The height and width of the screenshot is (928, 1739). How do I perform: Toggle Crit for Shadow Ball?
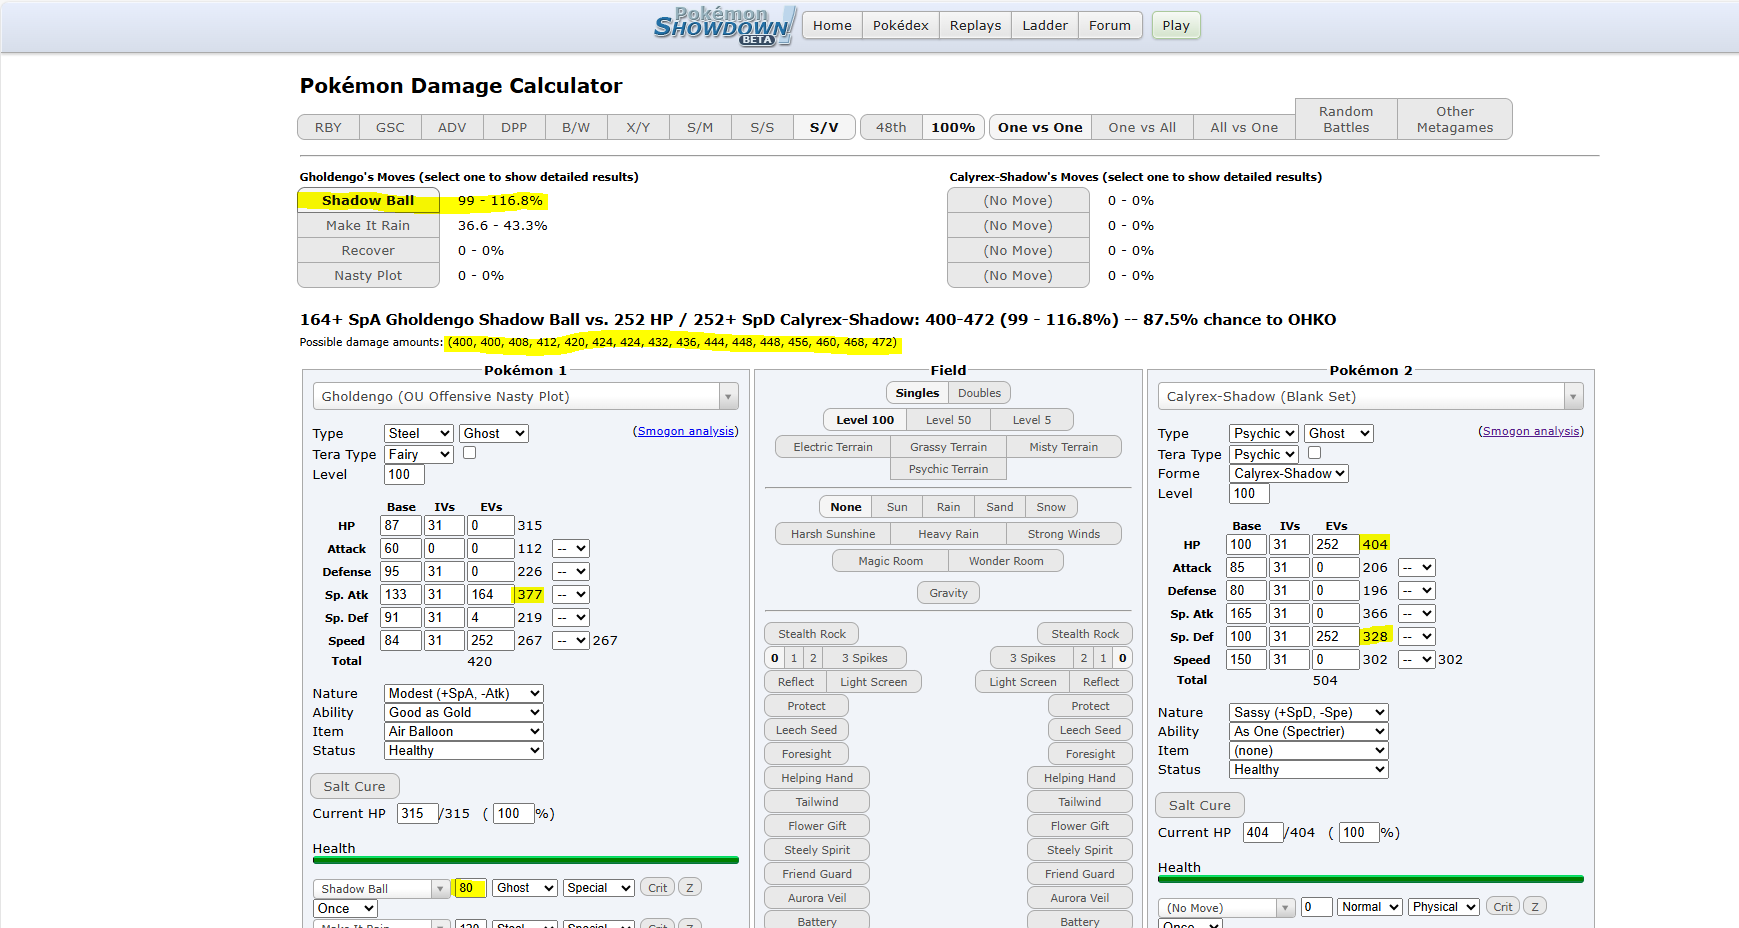click(x=657, y=888)
